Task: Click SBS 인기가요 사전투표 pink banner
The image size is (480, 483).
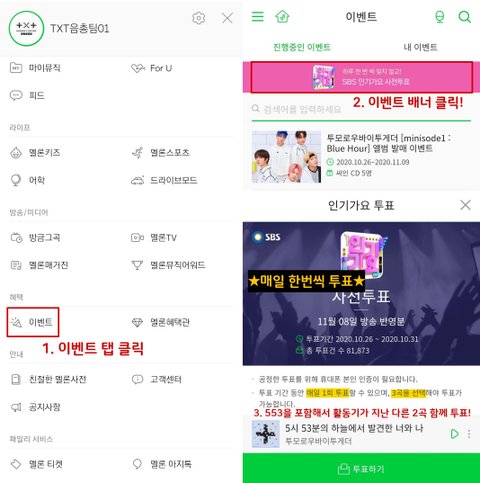Action: 362,77
